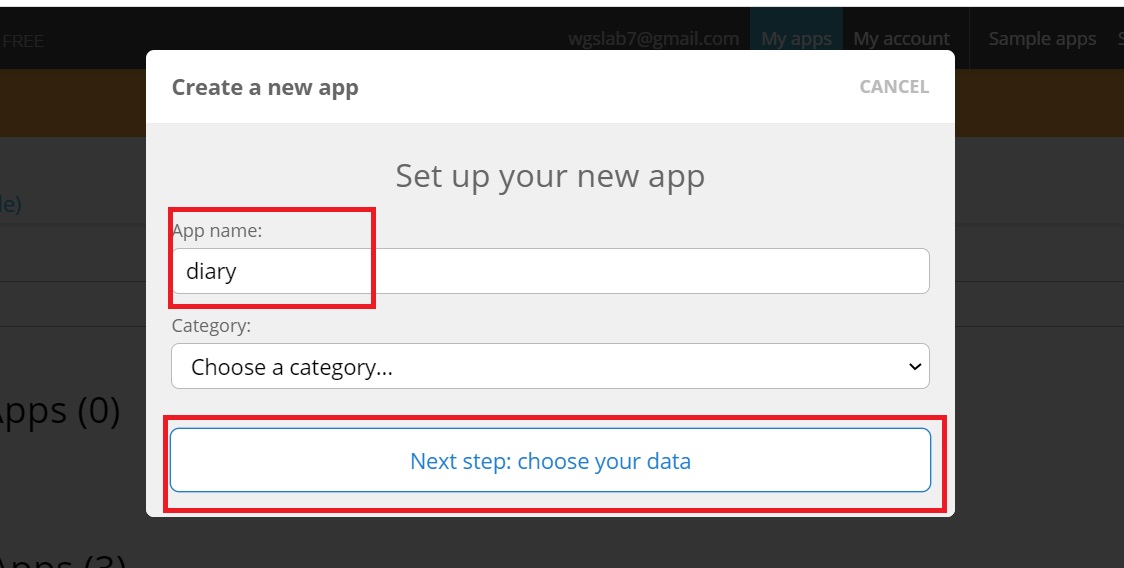This screenshot has height=568, width=1124.
Task: Click the partially visible blue link at left edge
Action: pos(11,204)
